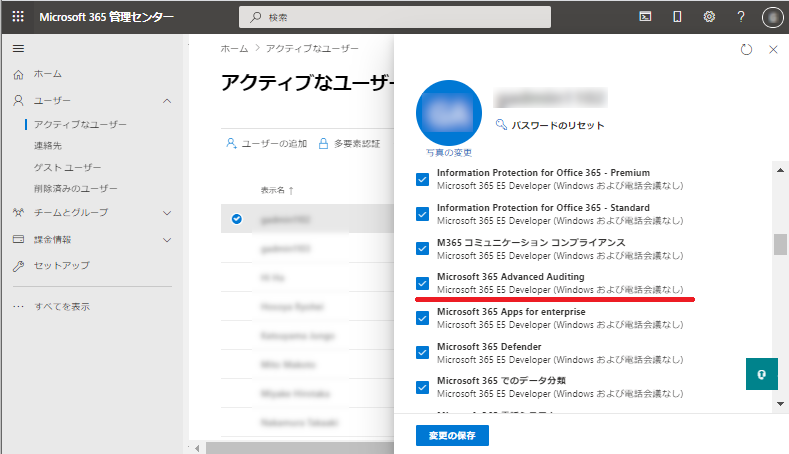Click ホーム breadcrumb link
Screen dimensions: 789x454
(234, 48)
